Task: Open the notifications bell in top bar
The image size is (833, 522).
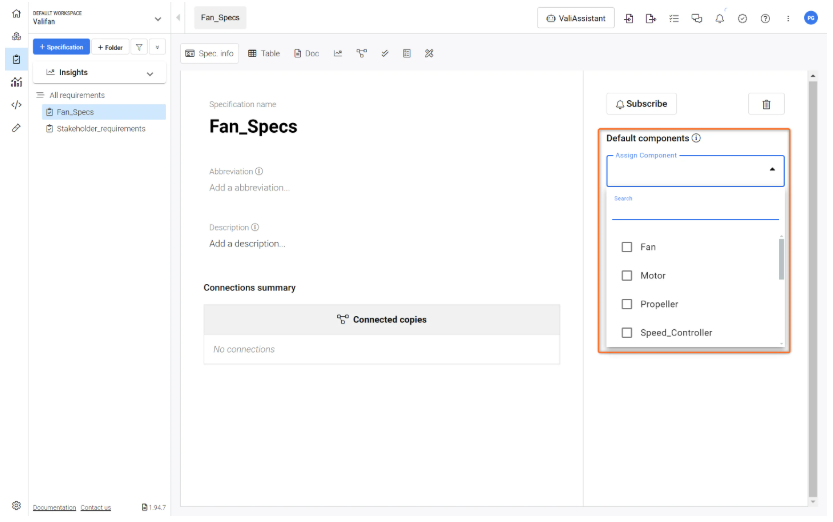Action: [x=719, y=18]
